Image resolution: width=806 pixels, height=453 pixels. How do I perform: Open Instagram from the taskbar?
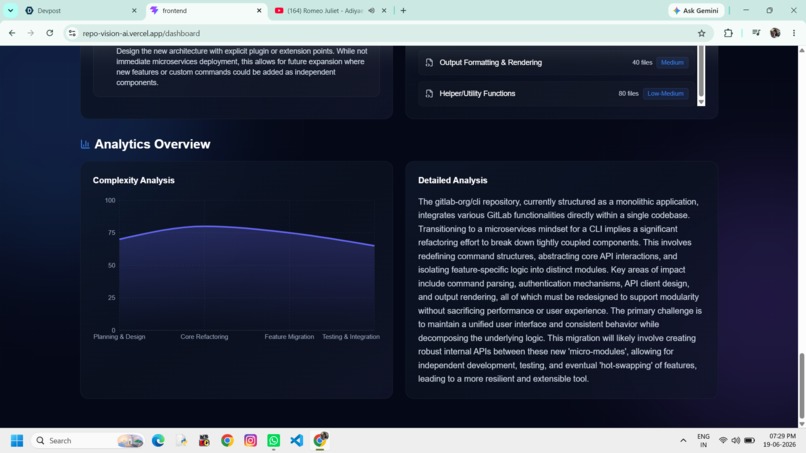pyautogui.click(x=250, y=441)
